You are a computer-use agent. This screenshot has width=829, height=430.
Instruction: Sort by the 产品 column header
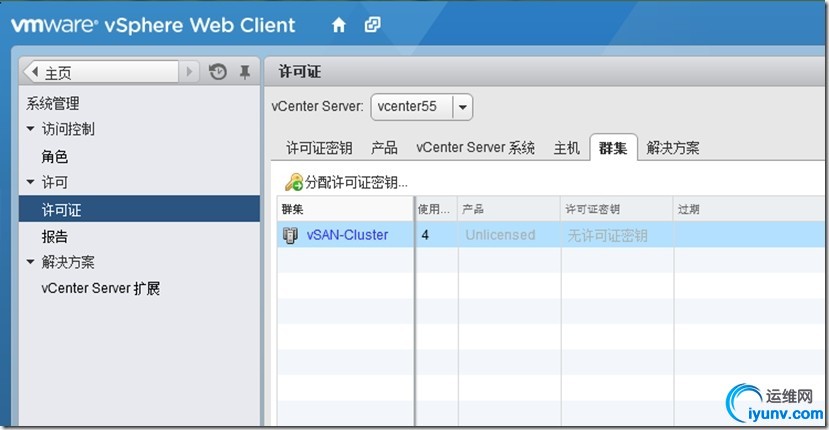pos(509,208)
